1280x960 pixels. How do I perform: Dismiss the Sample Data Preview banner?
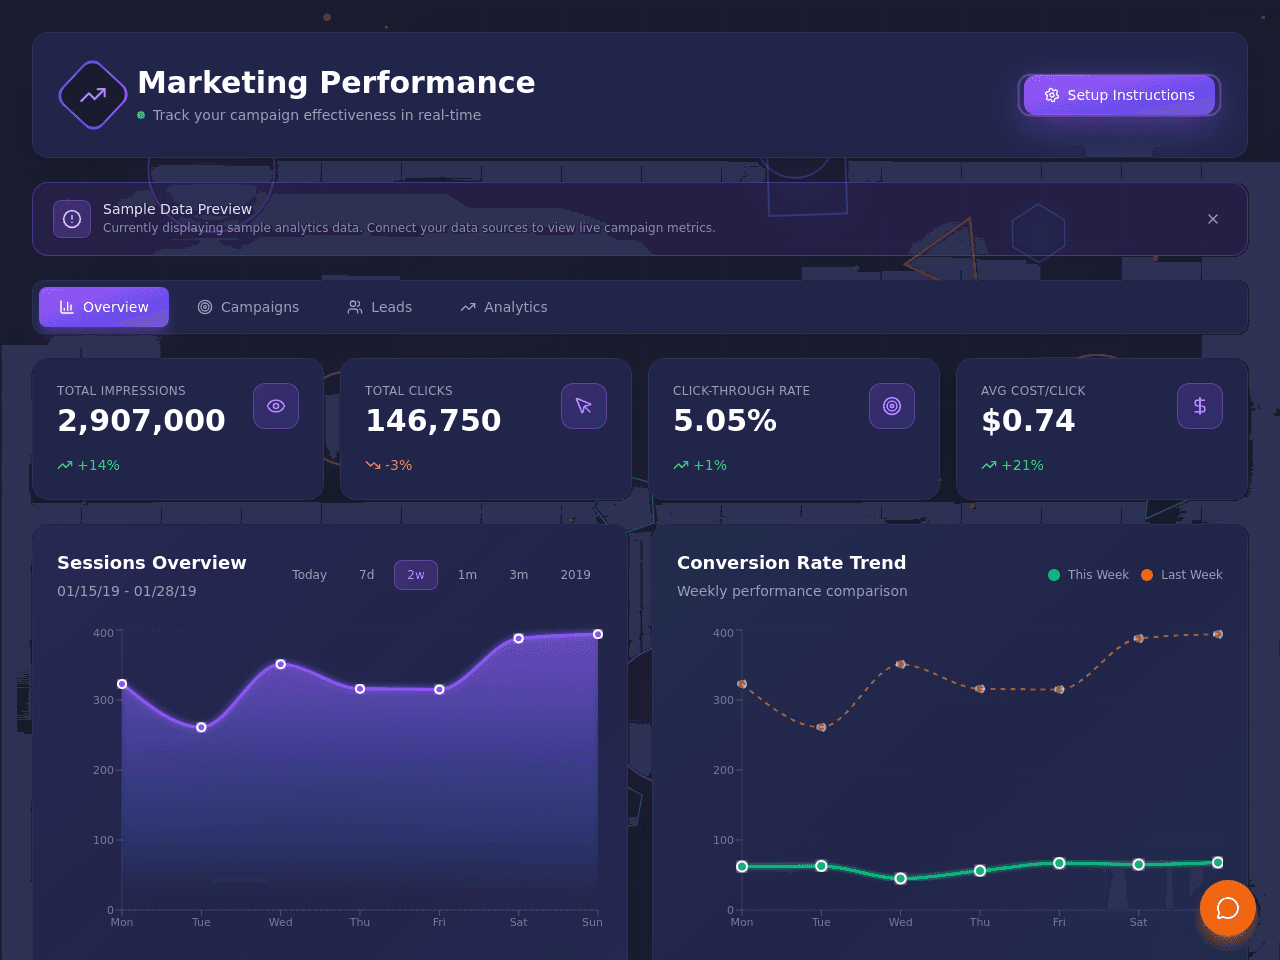[1212, 219]
